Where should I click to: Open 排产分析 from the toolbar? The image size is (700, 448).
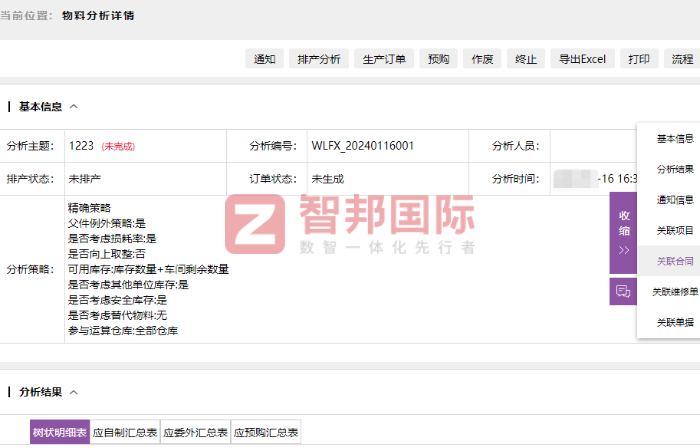(319, 59)
